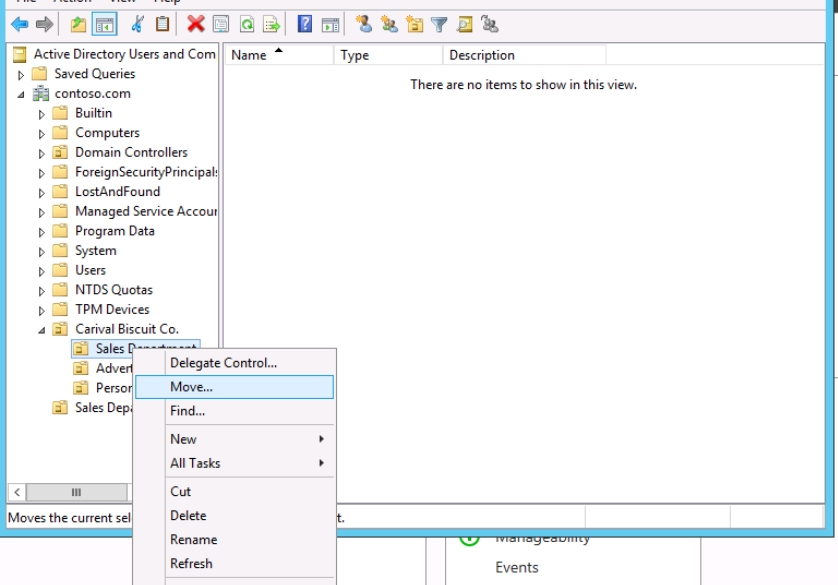Create a new user with the toolbar icon
The height and width of the screenshot is (585, 838).
364,24
